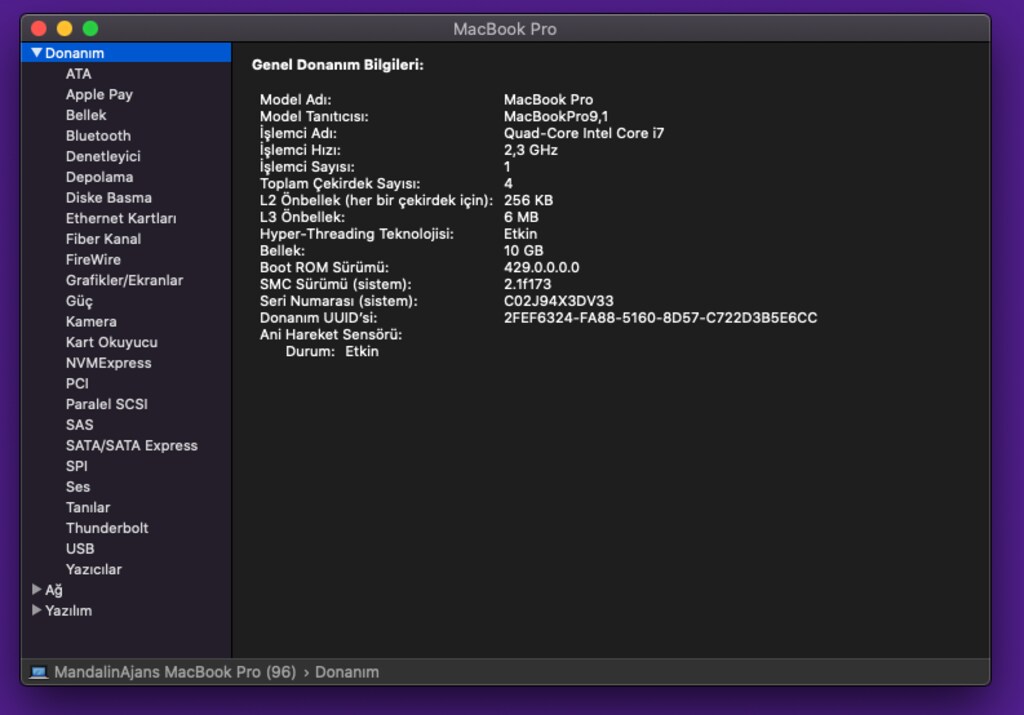Viewport: 1024px width, 715px height.
Task: Open Yazıcılar in the sidebar
Action: pos(94,570)
